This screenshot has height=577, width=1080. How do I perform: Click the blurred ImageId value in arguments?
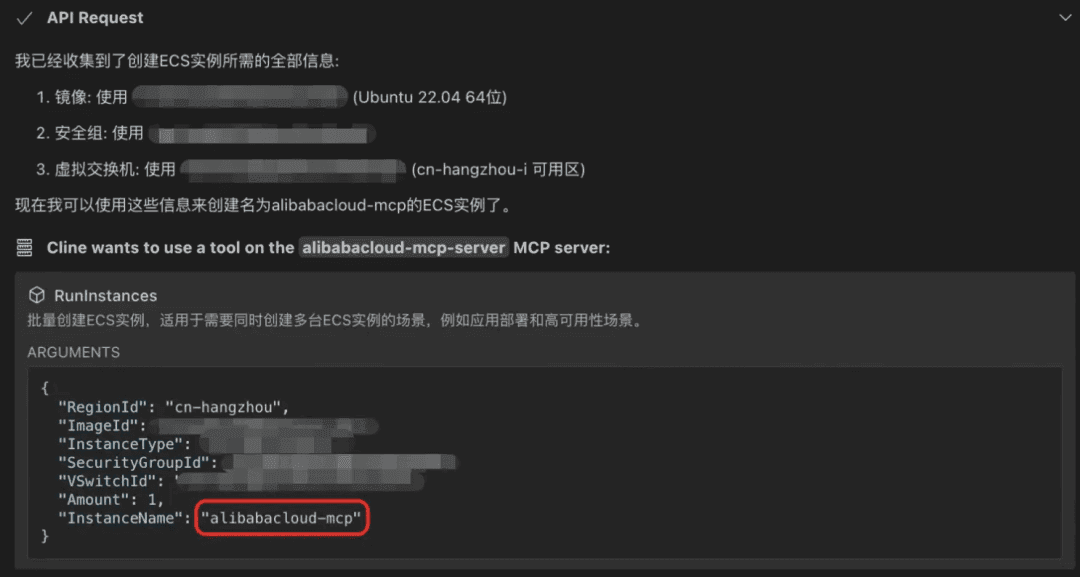263,426
